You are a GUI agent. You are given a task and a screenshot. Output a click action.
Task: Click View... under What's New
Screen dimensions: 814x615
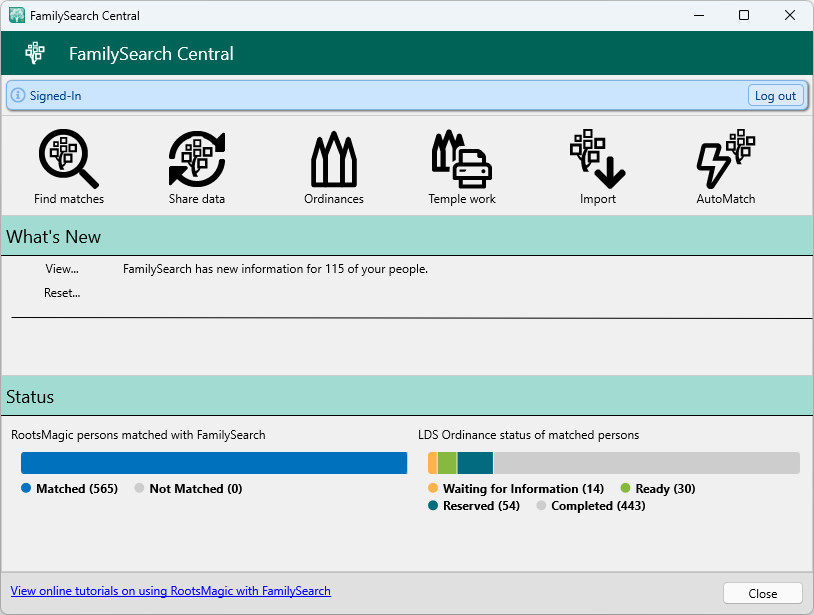62,269
